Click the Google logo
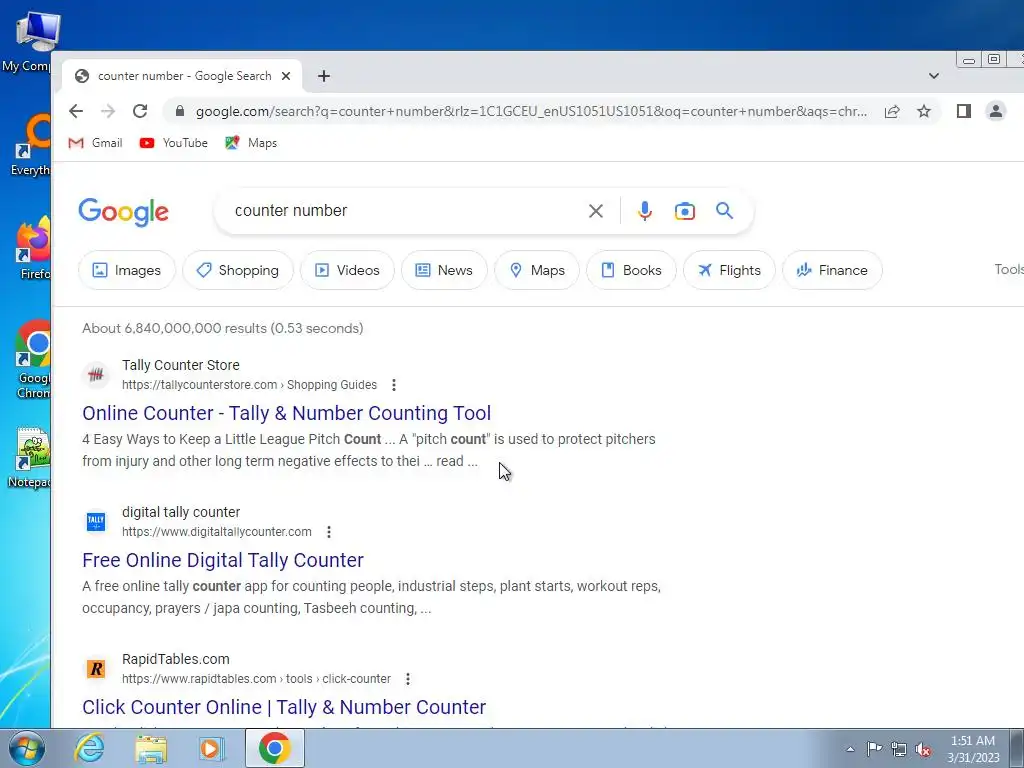This screenshot has height=768, width=1024. coord(123,212)
